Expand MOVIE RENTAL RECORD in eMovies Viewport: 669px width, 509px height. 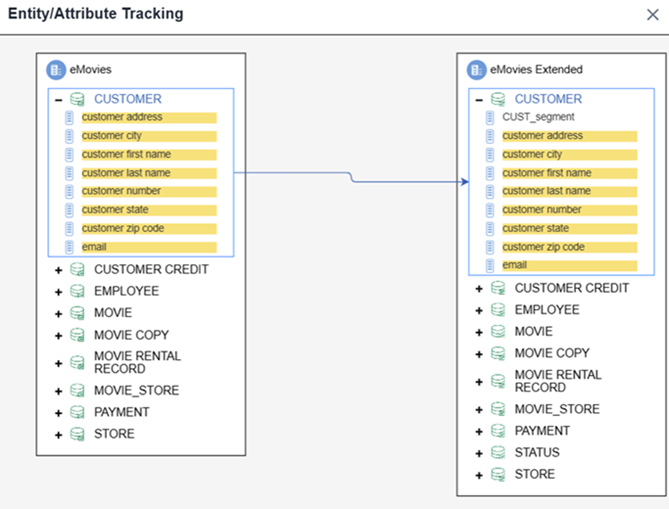point(58,364)
